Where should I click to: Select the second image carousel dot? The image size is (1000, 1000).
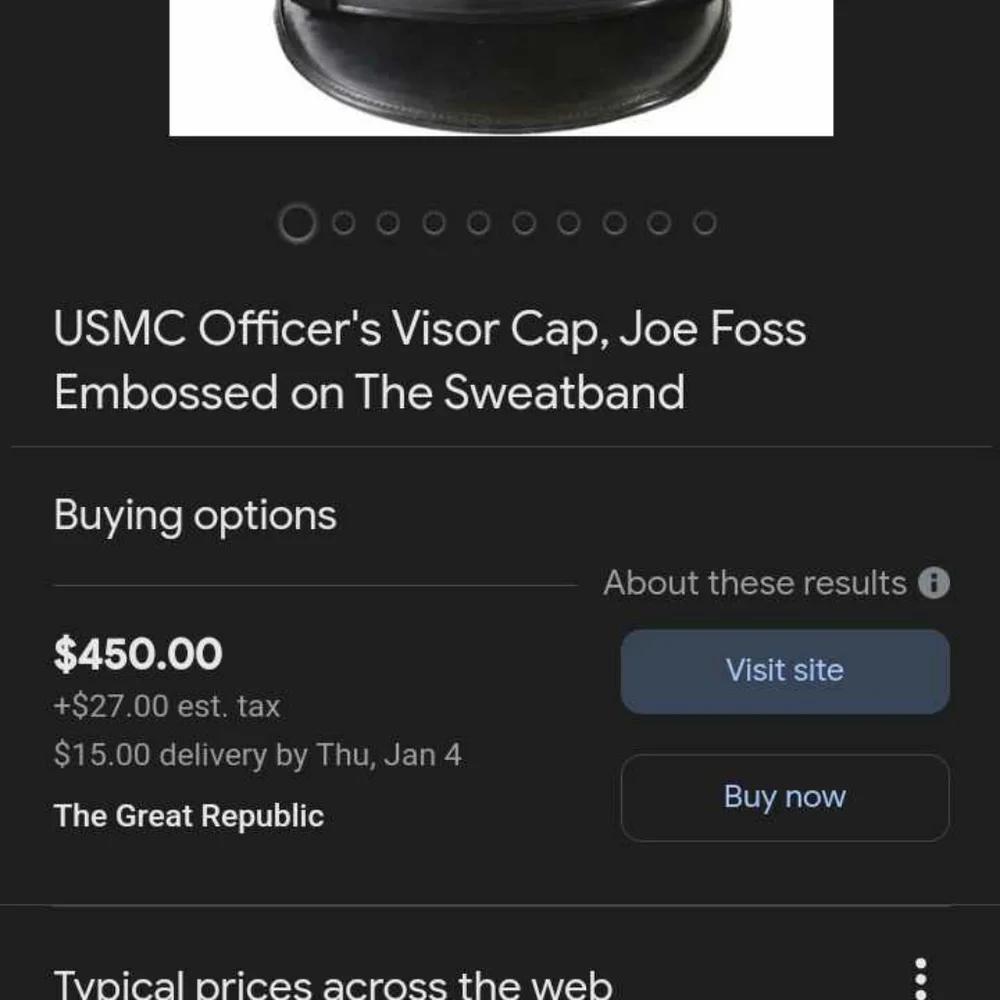[344, 223]
